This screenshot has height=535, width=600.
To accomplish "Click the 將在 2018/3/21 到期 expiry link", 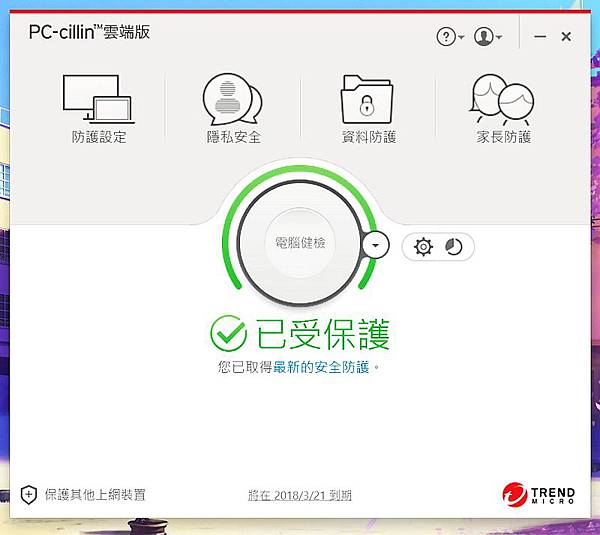I will coord(300,495).
